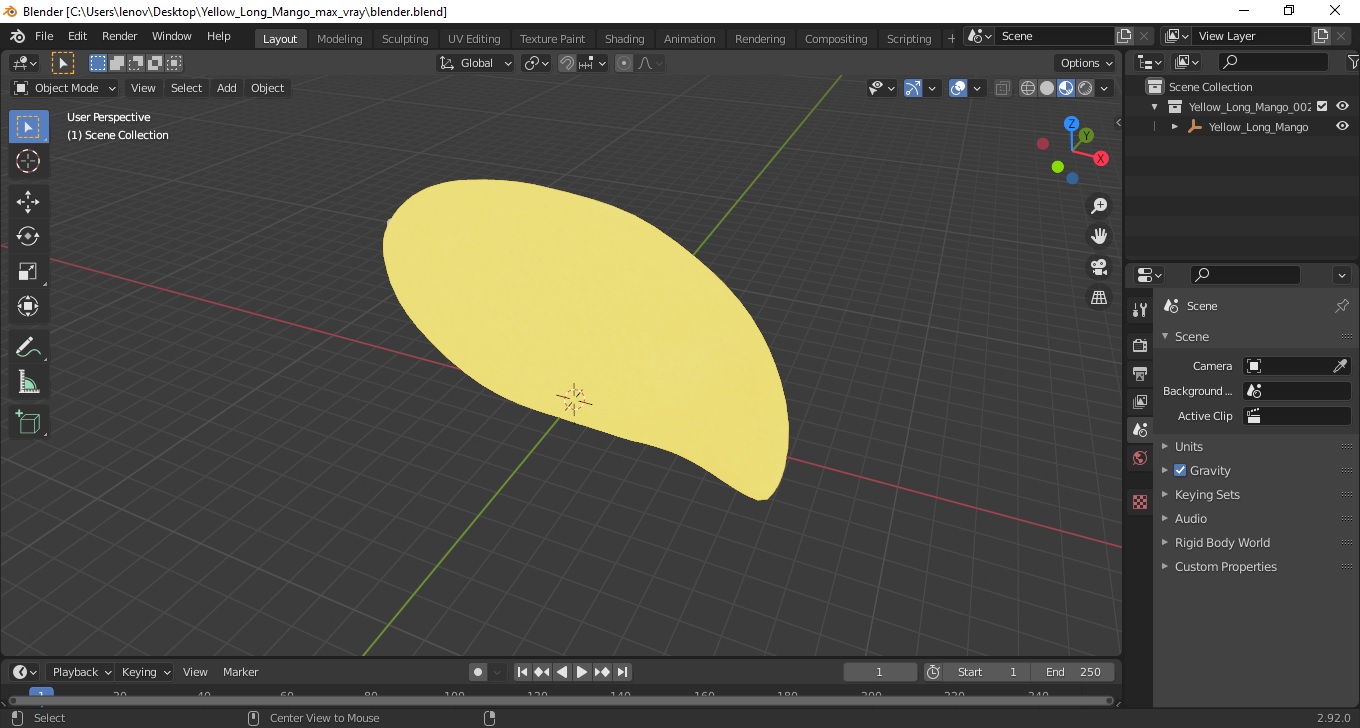This screenshot has width=1360, height=728.
Task: Select wireframe viewport shading
Action: click(x=1028, y=88)
